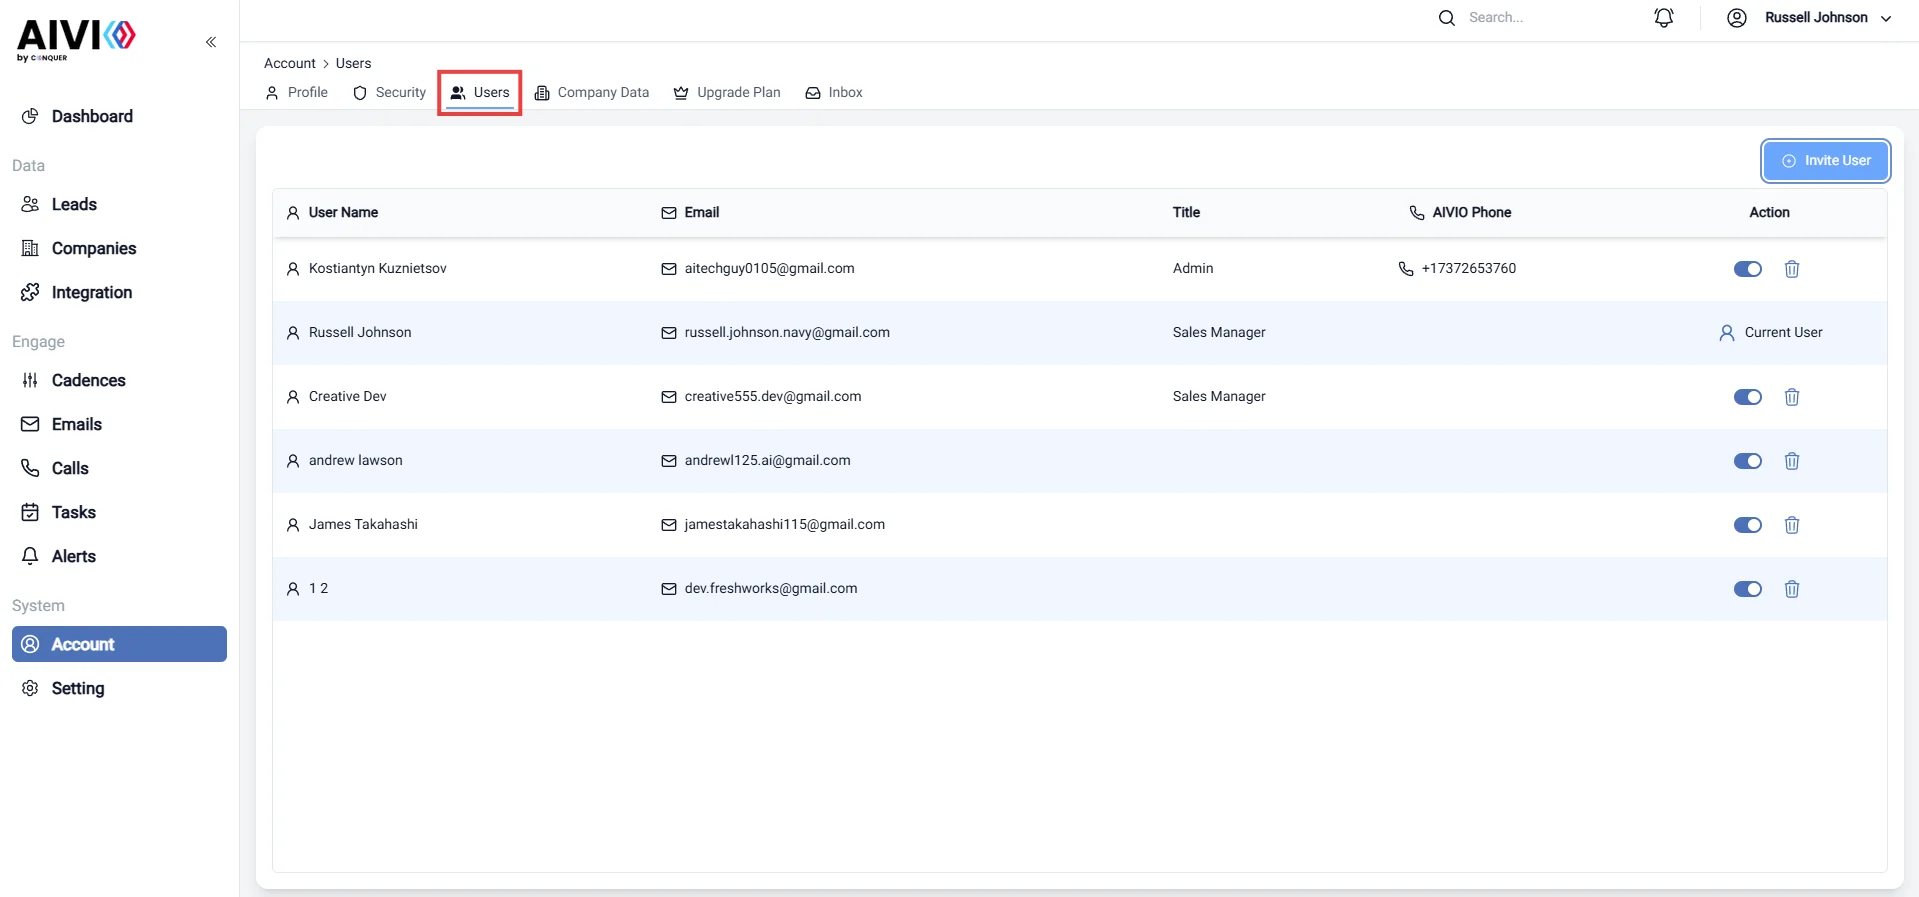1919x897 pixels.
Task: Click andrewl125.ai@gmail.com email cell
Action: pos(767,461)
